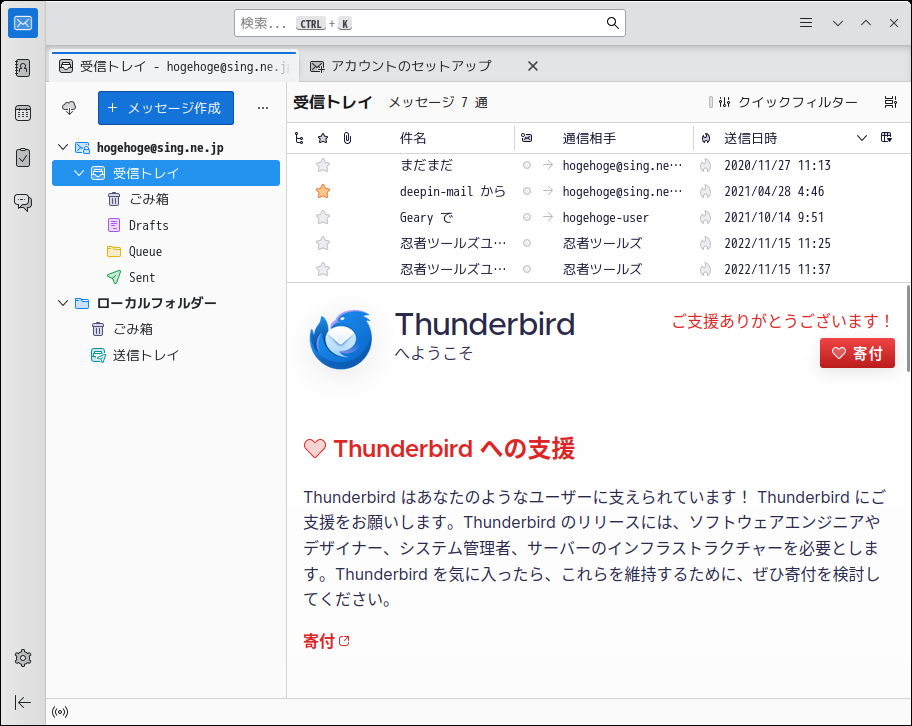The height and width of the screenshot is (726, 912).
Task: Collapse the spaces toolbar
Action: (23, 702)
